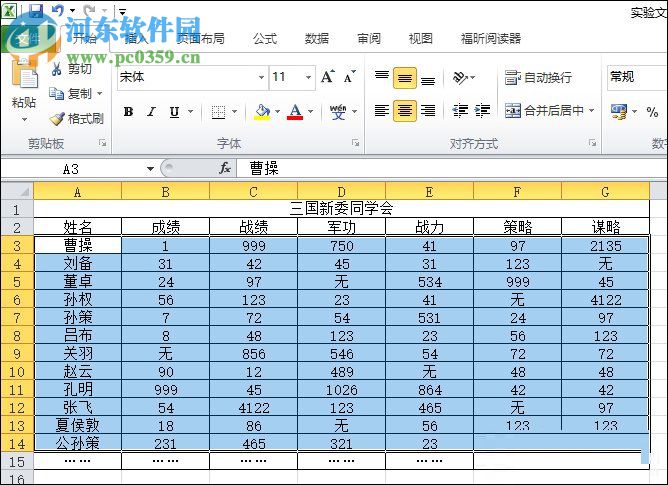Click the 合并后居中 merge button

[x=544, y=111]
